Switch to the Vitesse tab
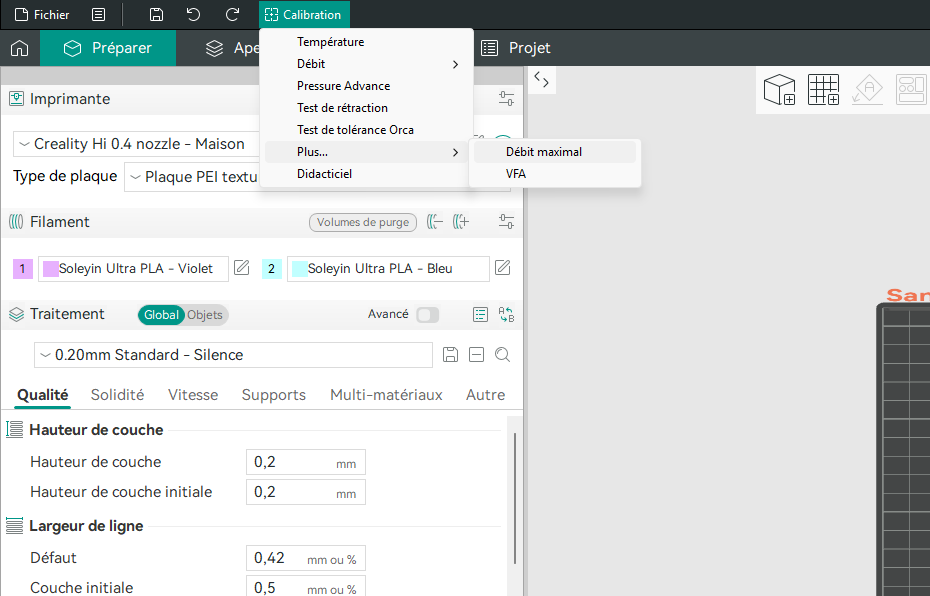This screenshot has width=930, height=596. pyautogui.click(x=193, y=395)
